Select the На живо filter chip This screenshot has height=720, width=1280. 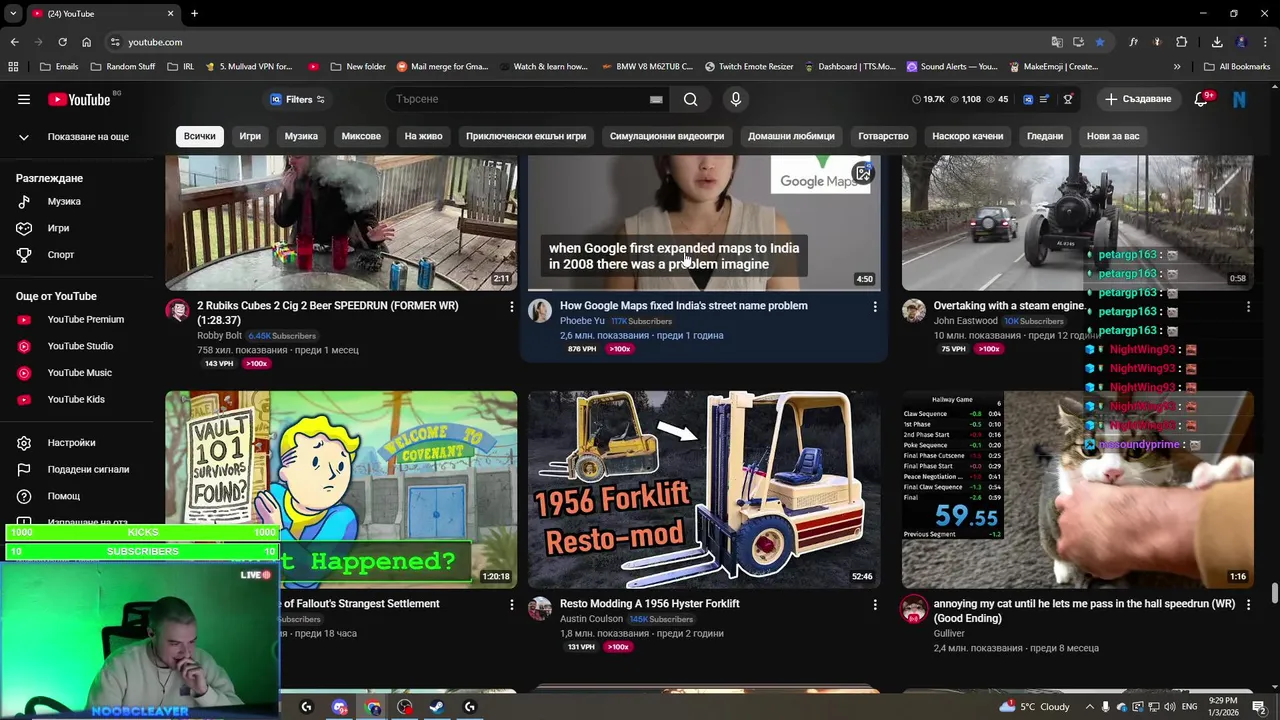click(423, 136)
